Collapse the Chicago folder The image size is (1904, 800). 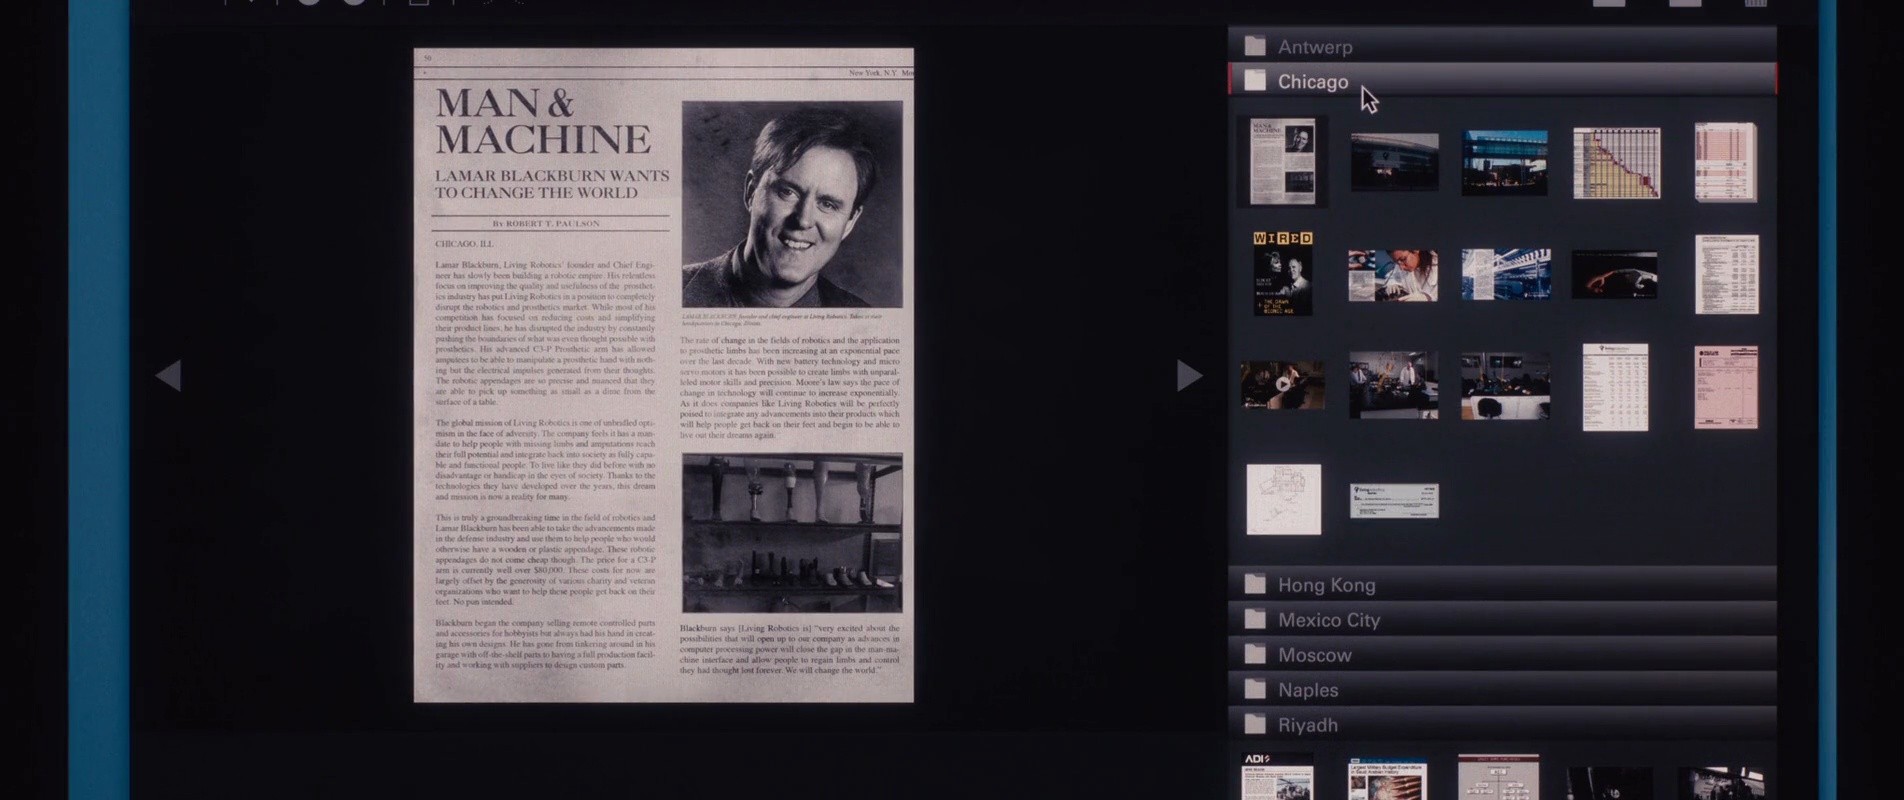[x=1502, y=81]
